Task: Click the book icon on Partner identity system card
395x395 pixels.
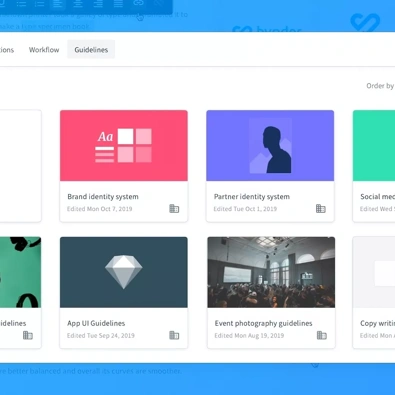Action: point(321,209)
